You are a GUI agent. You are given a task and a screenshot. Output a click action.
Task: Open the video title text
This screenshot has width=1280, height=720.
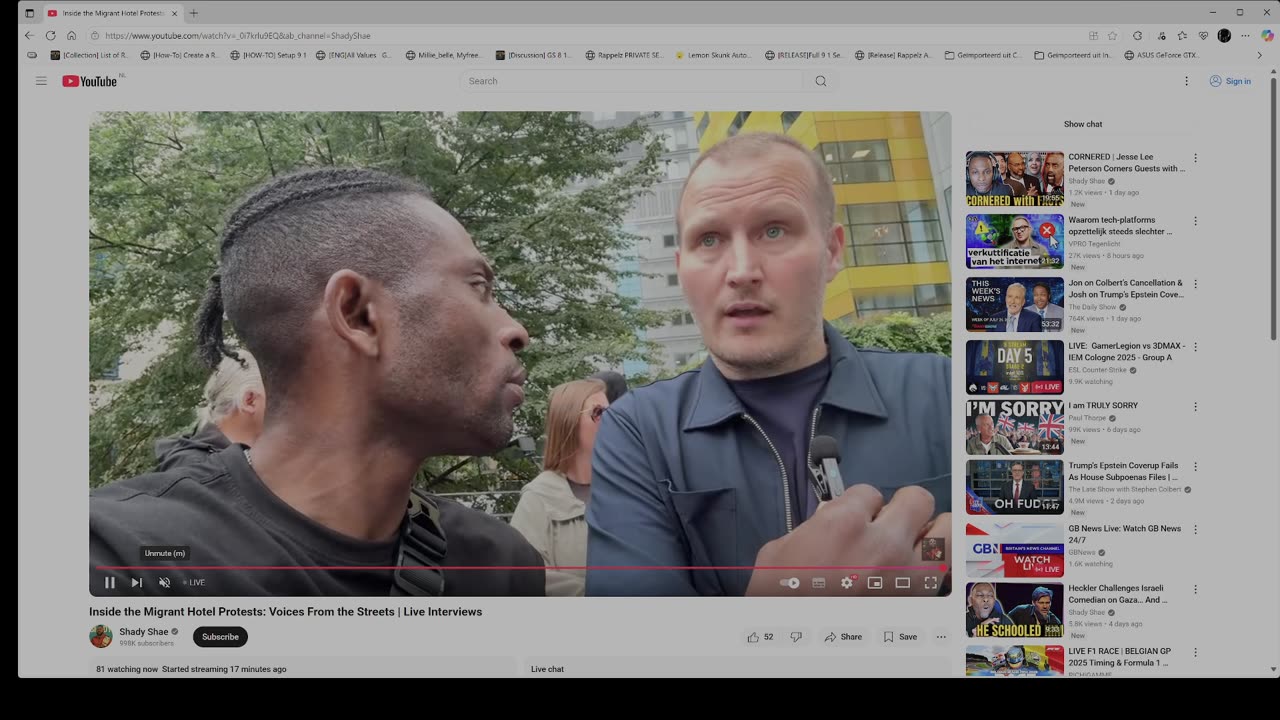[285, 612]
